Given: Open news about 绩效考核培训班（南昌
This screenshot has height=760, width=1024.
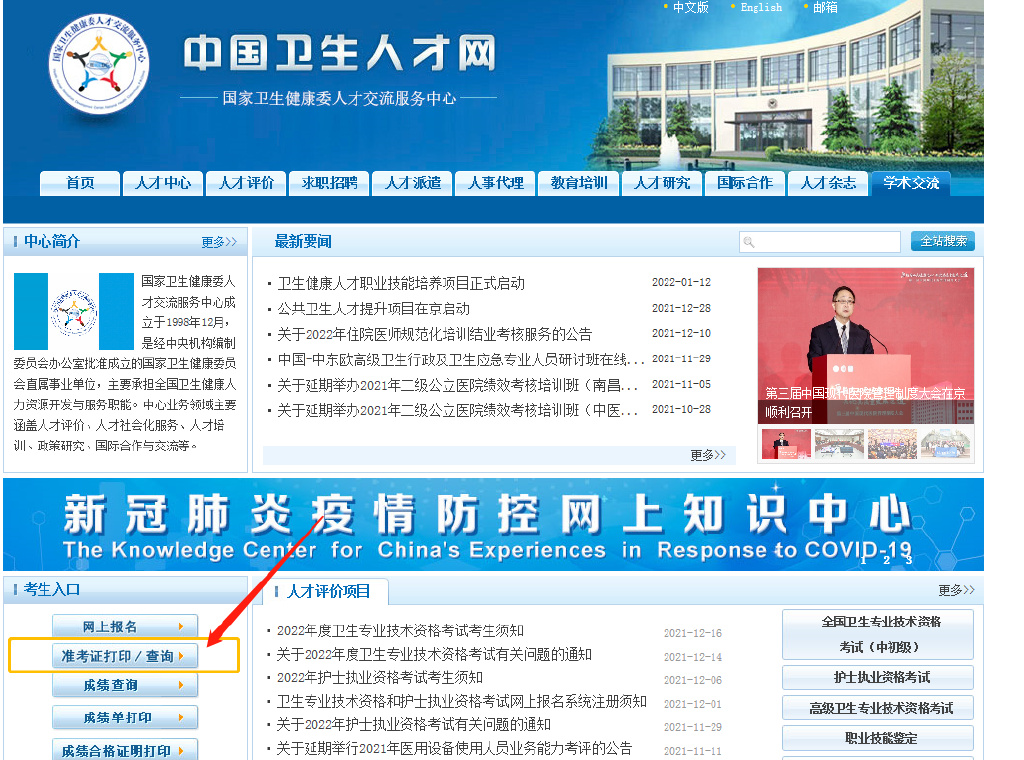Looking at the screenshot, I should click(457, 385).
